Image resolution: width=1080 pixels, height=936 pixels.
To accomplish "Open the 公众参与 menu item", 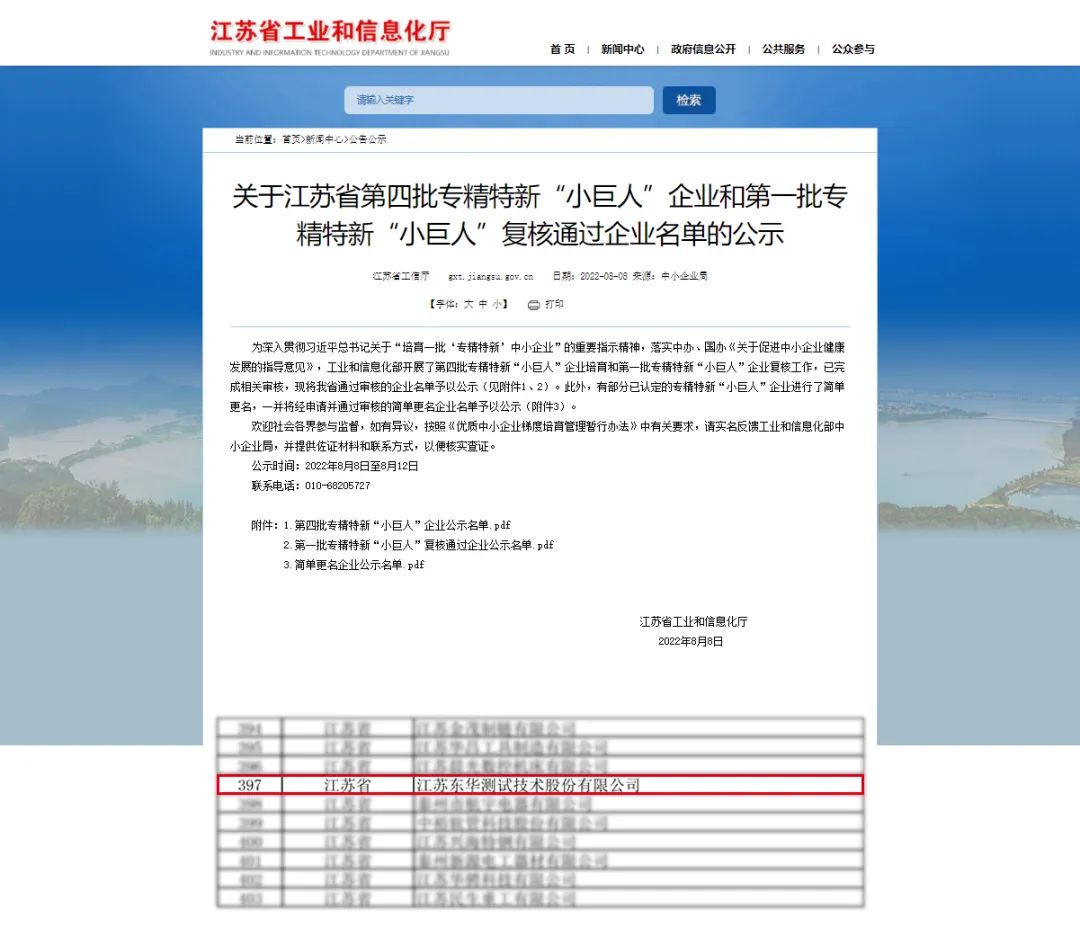I will (x=853, y=49).
